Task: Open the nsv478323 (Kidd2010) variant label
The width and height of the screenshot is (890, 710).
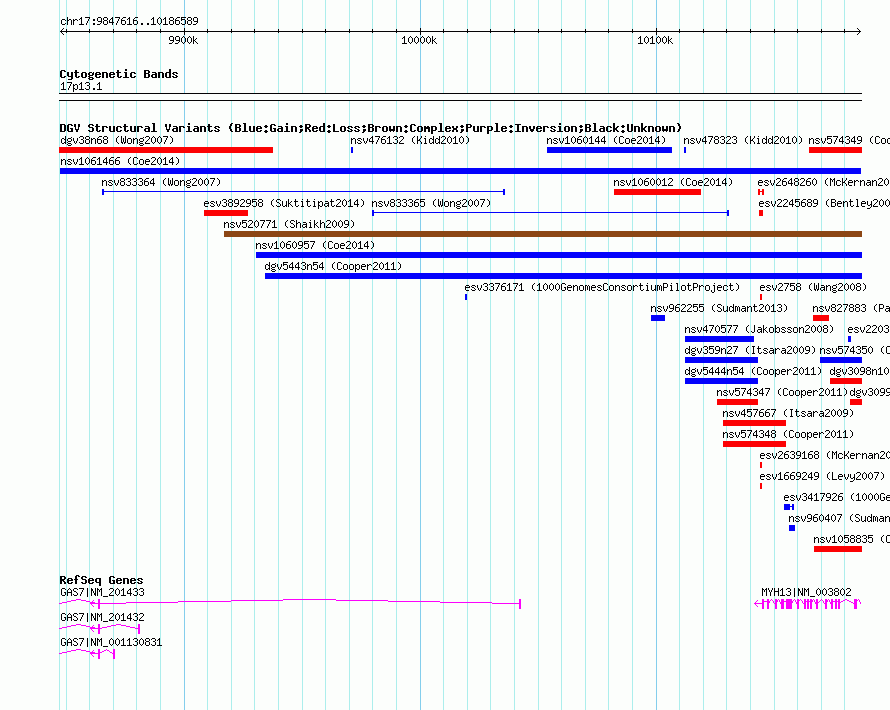Action: 743,140
